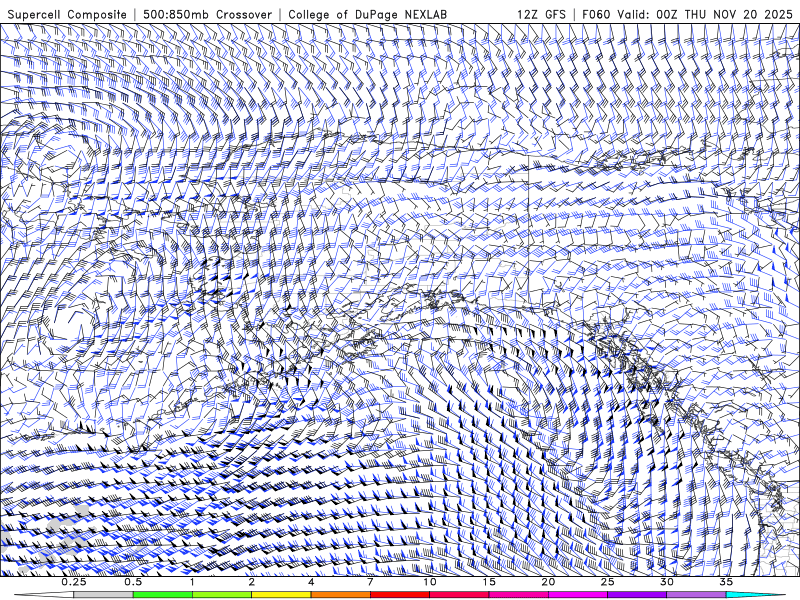Screen dimensions: 800x600
Task: Click the College of DuPage NEXLAB label
Action: pyautogui.click(x=367, y=14)
